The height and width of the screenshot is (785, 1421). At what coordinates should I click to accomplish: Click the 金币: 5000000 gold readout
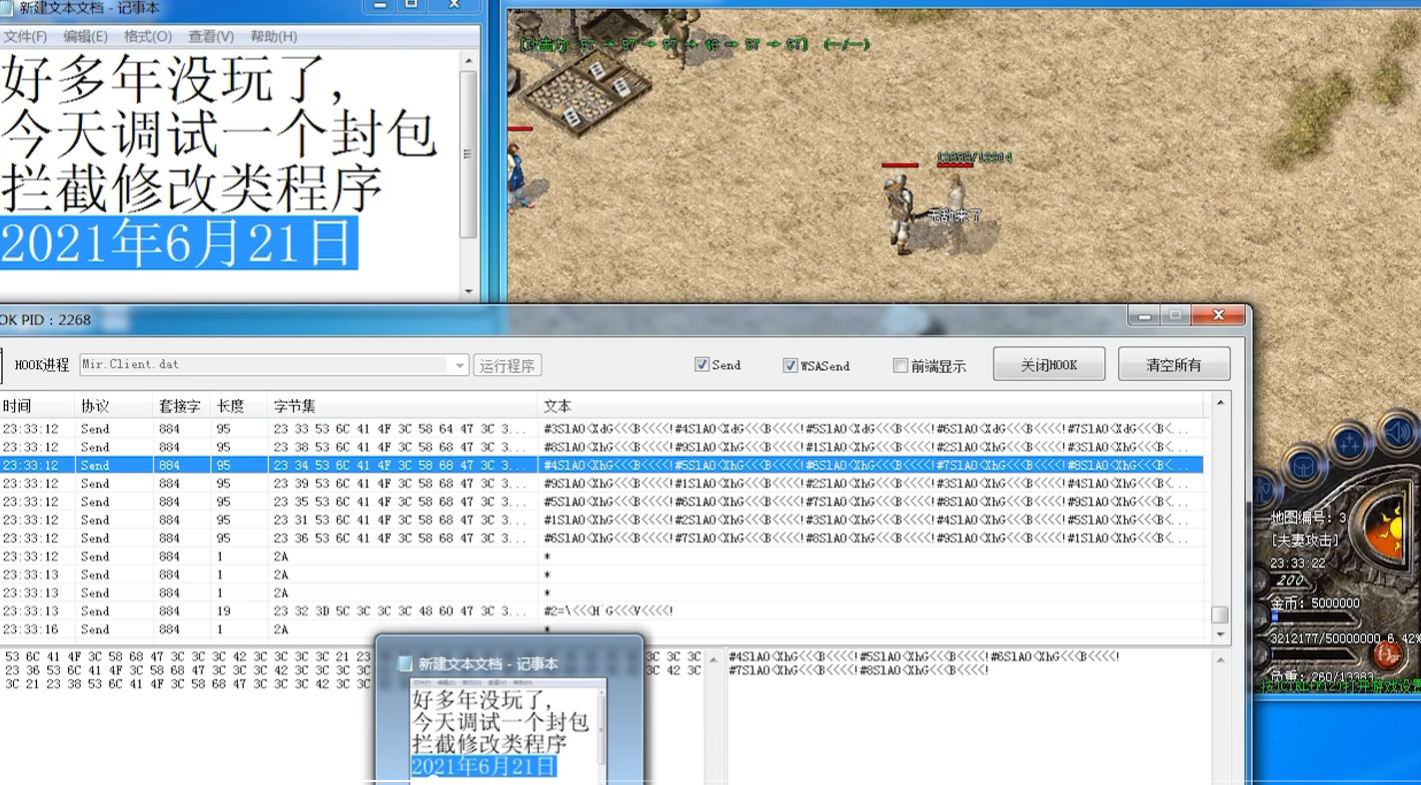(1315, 604)
